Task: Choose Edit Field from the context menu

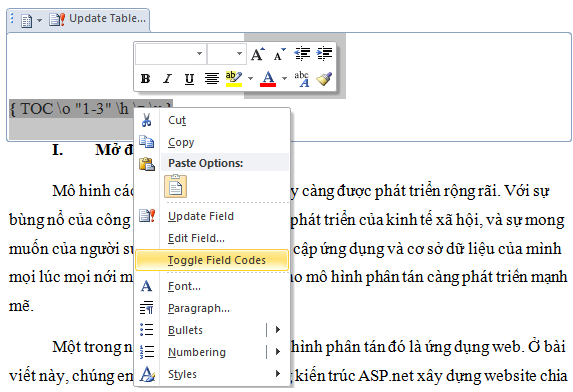Action: pyautogui.click(x=212, y=238)
